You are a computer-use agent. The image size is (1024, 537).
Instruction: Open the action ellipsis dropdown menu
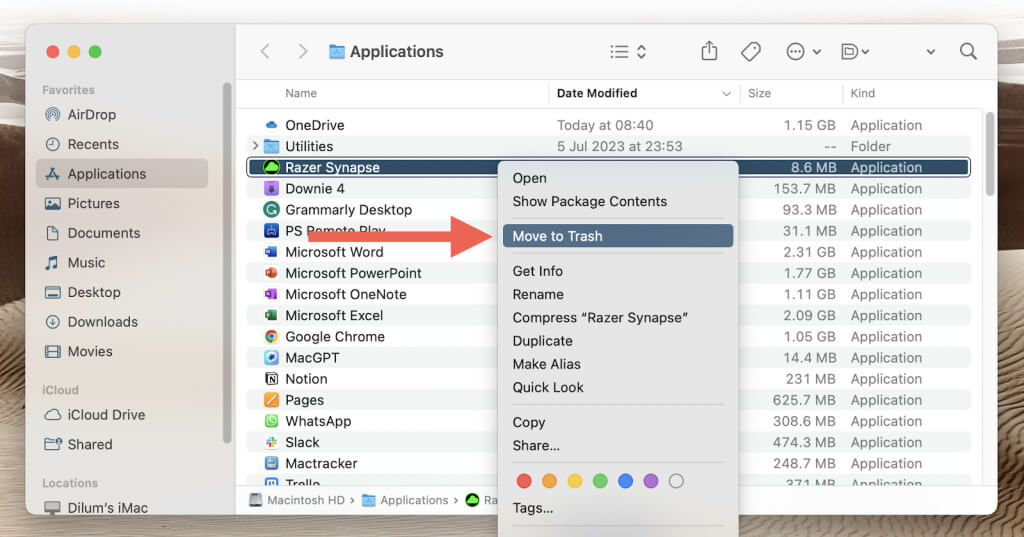click(x=803, y=51)
